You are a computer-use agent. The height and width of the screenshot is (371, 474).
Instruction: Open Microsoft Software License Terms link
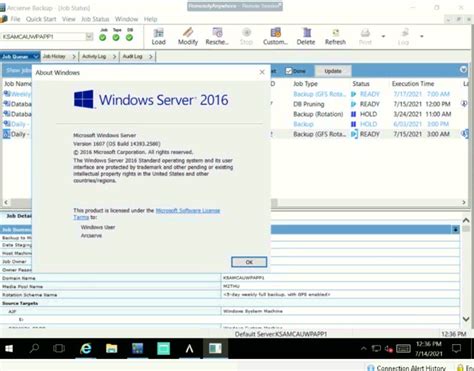(188, 211)
